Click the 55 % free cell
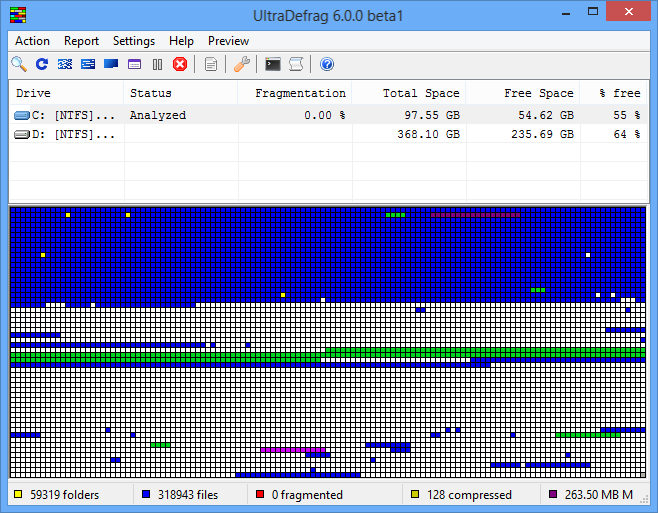The width and height of the screenshot is (658, 513). pos(627,115)
